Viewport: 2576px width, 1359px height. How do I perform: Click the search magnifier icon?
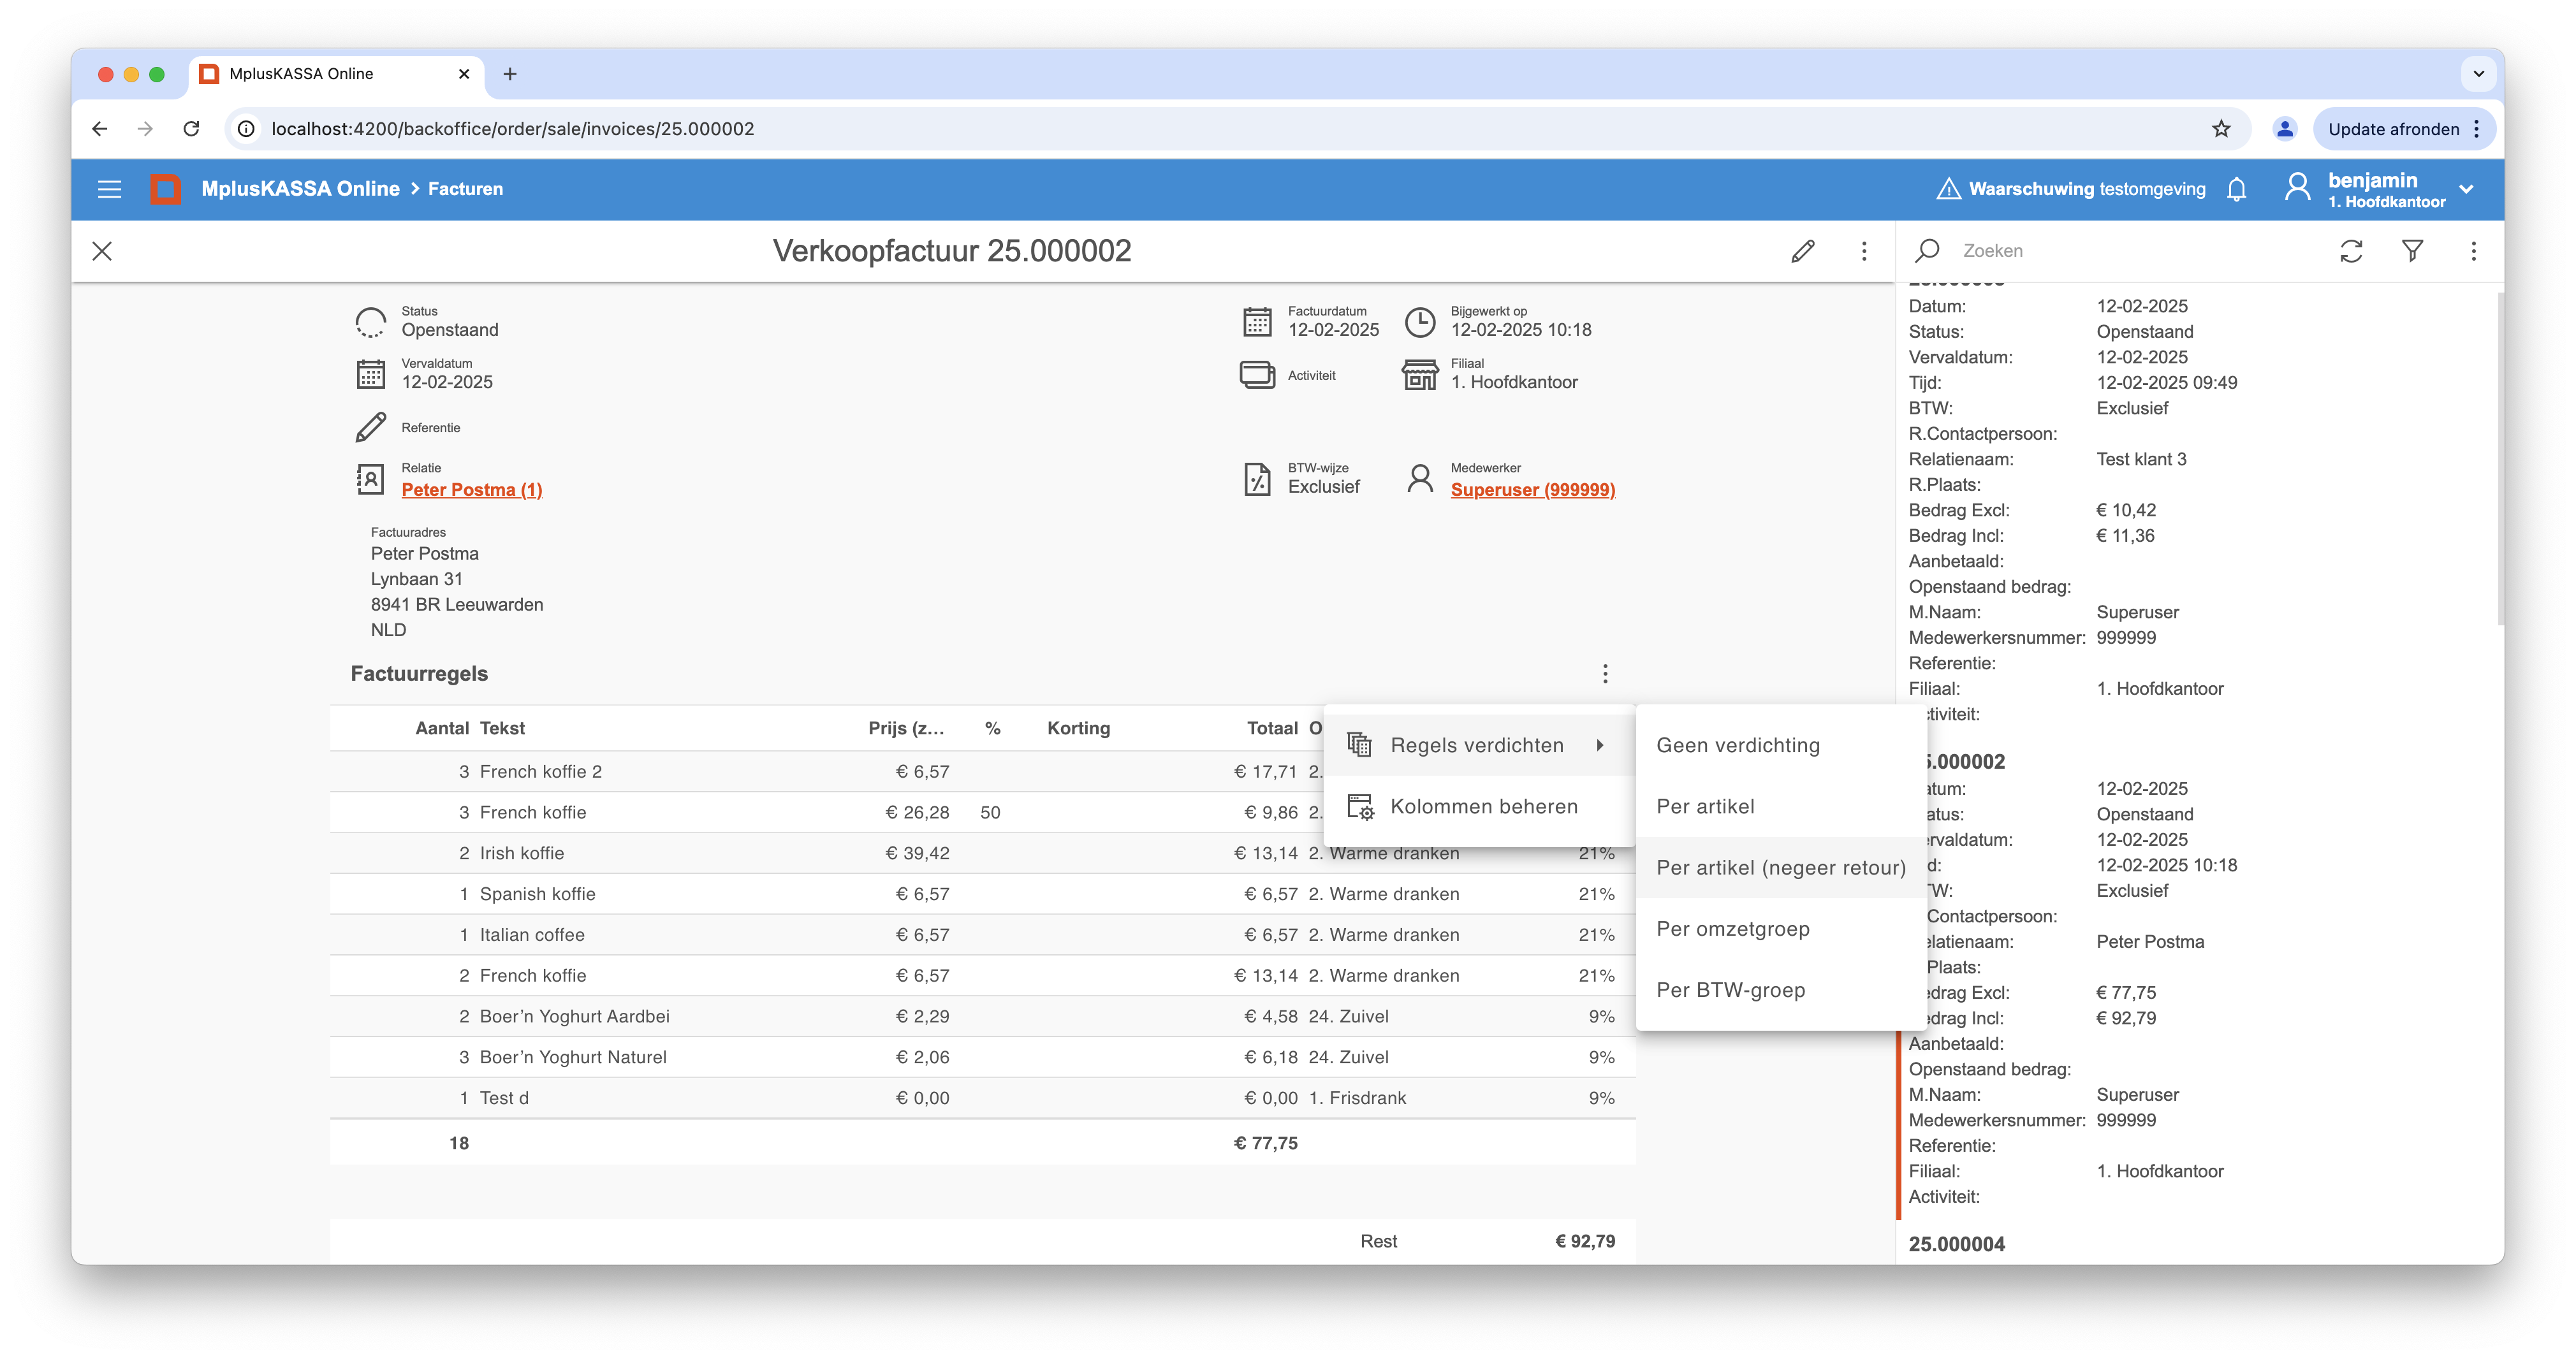[1928, 250]
